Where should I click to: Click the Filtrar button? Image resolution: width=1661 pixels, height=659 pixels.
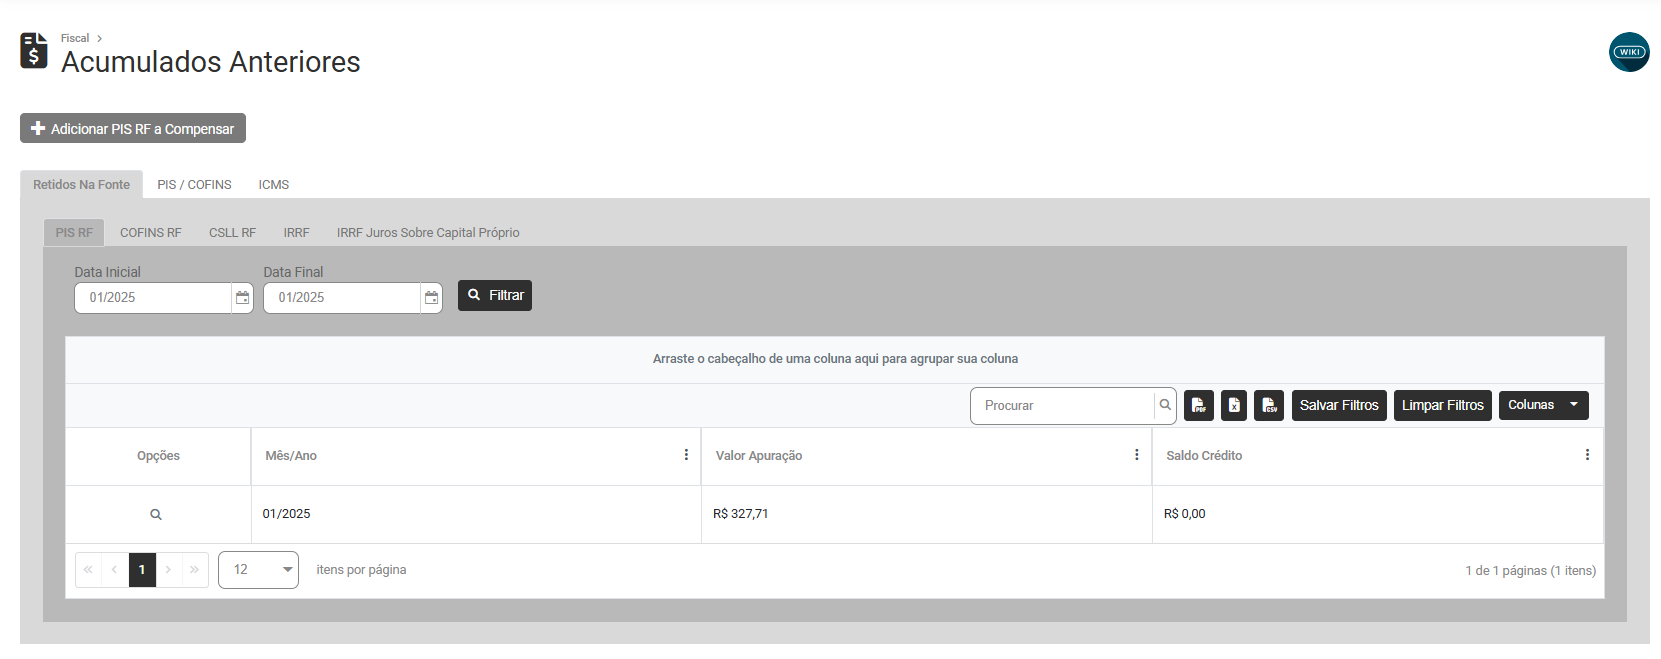[495, 295]
